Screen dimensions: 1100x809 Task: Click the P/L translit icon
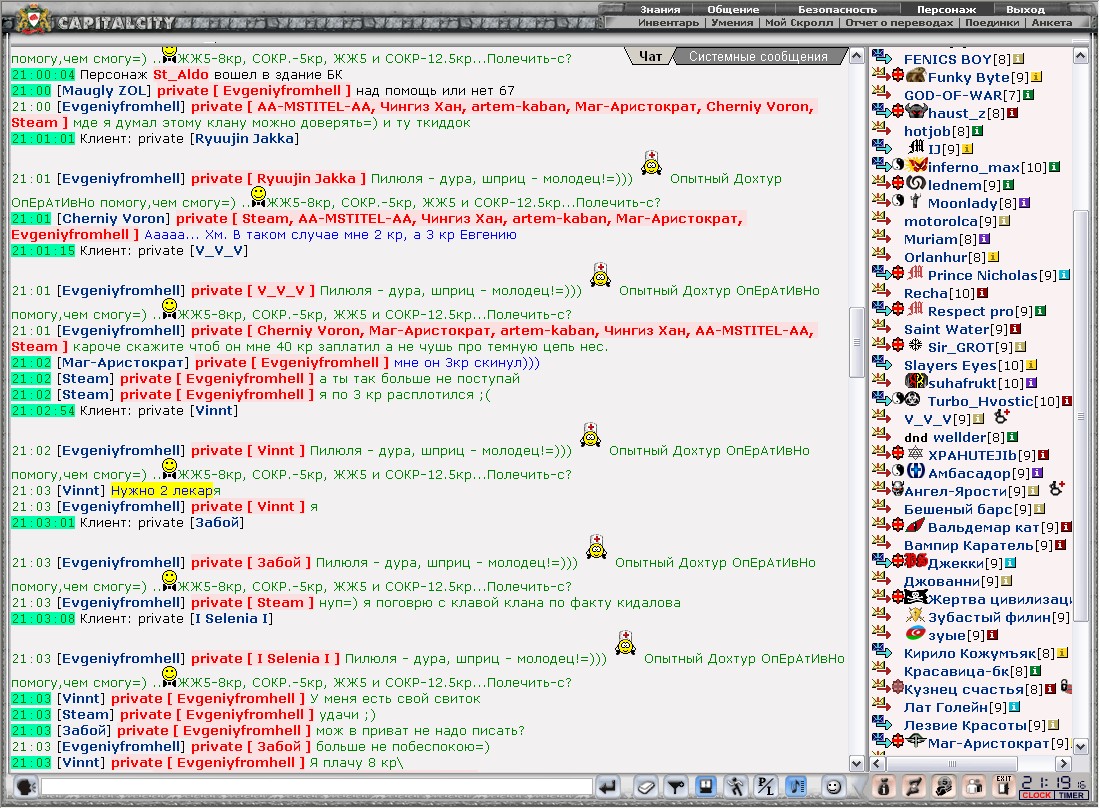coord(765,787)
